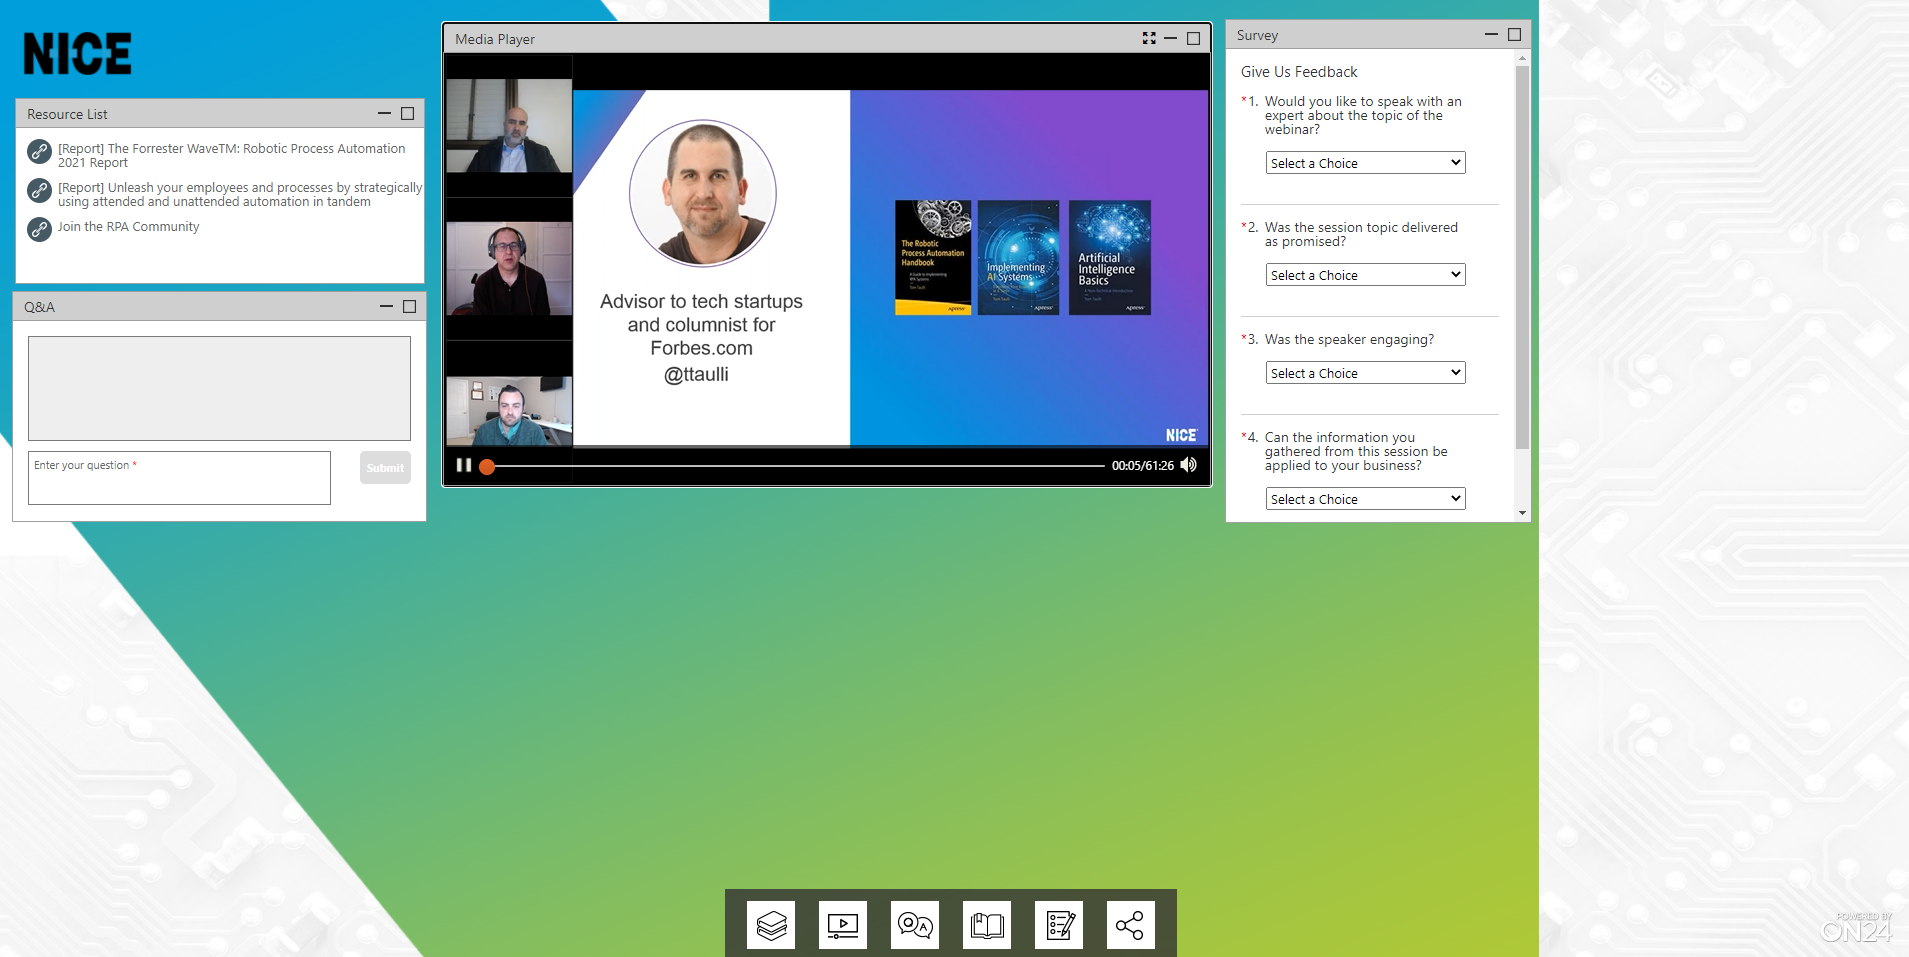Minimize the Survey panel
The height and width of the screenshot is (957, 1909).
point(1491,34)
